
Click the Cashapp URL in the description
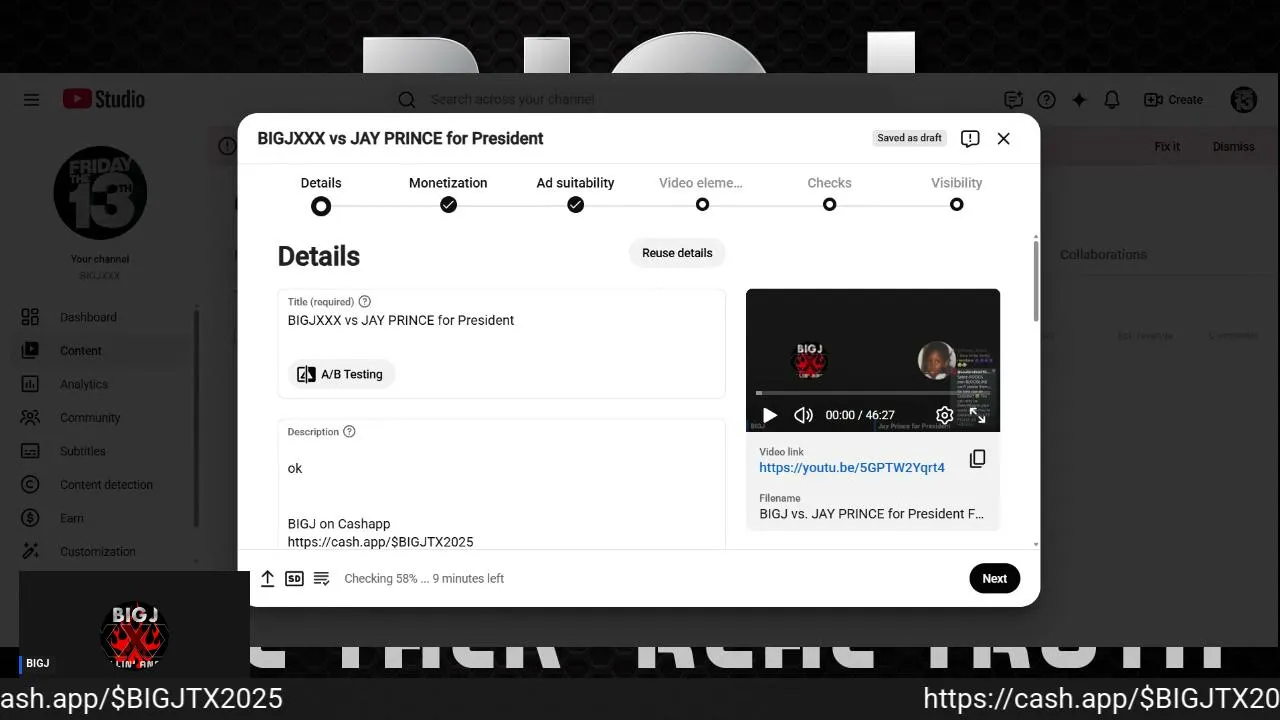point(380,542)
